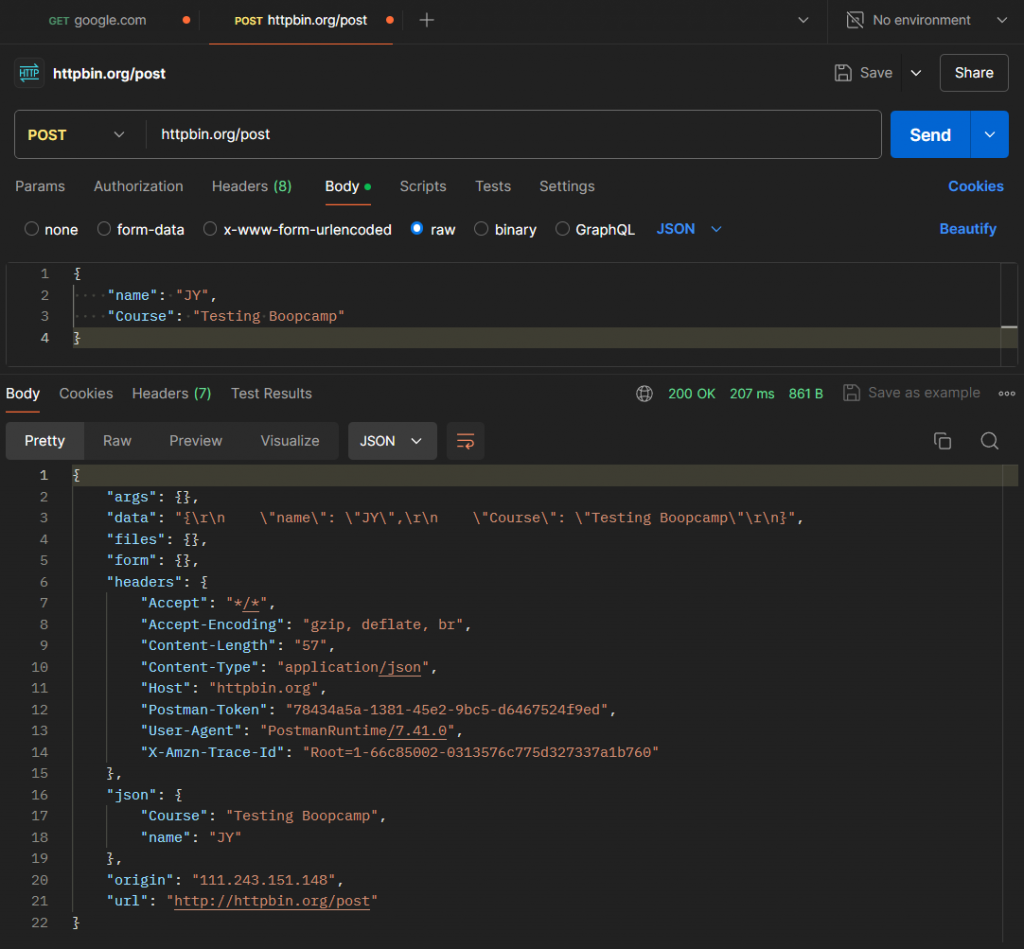Open the POST method dropdown
This screenshot has width=1024, height=949.
tap(76, 135)
